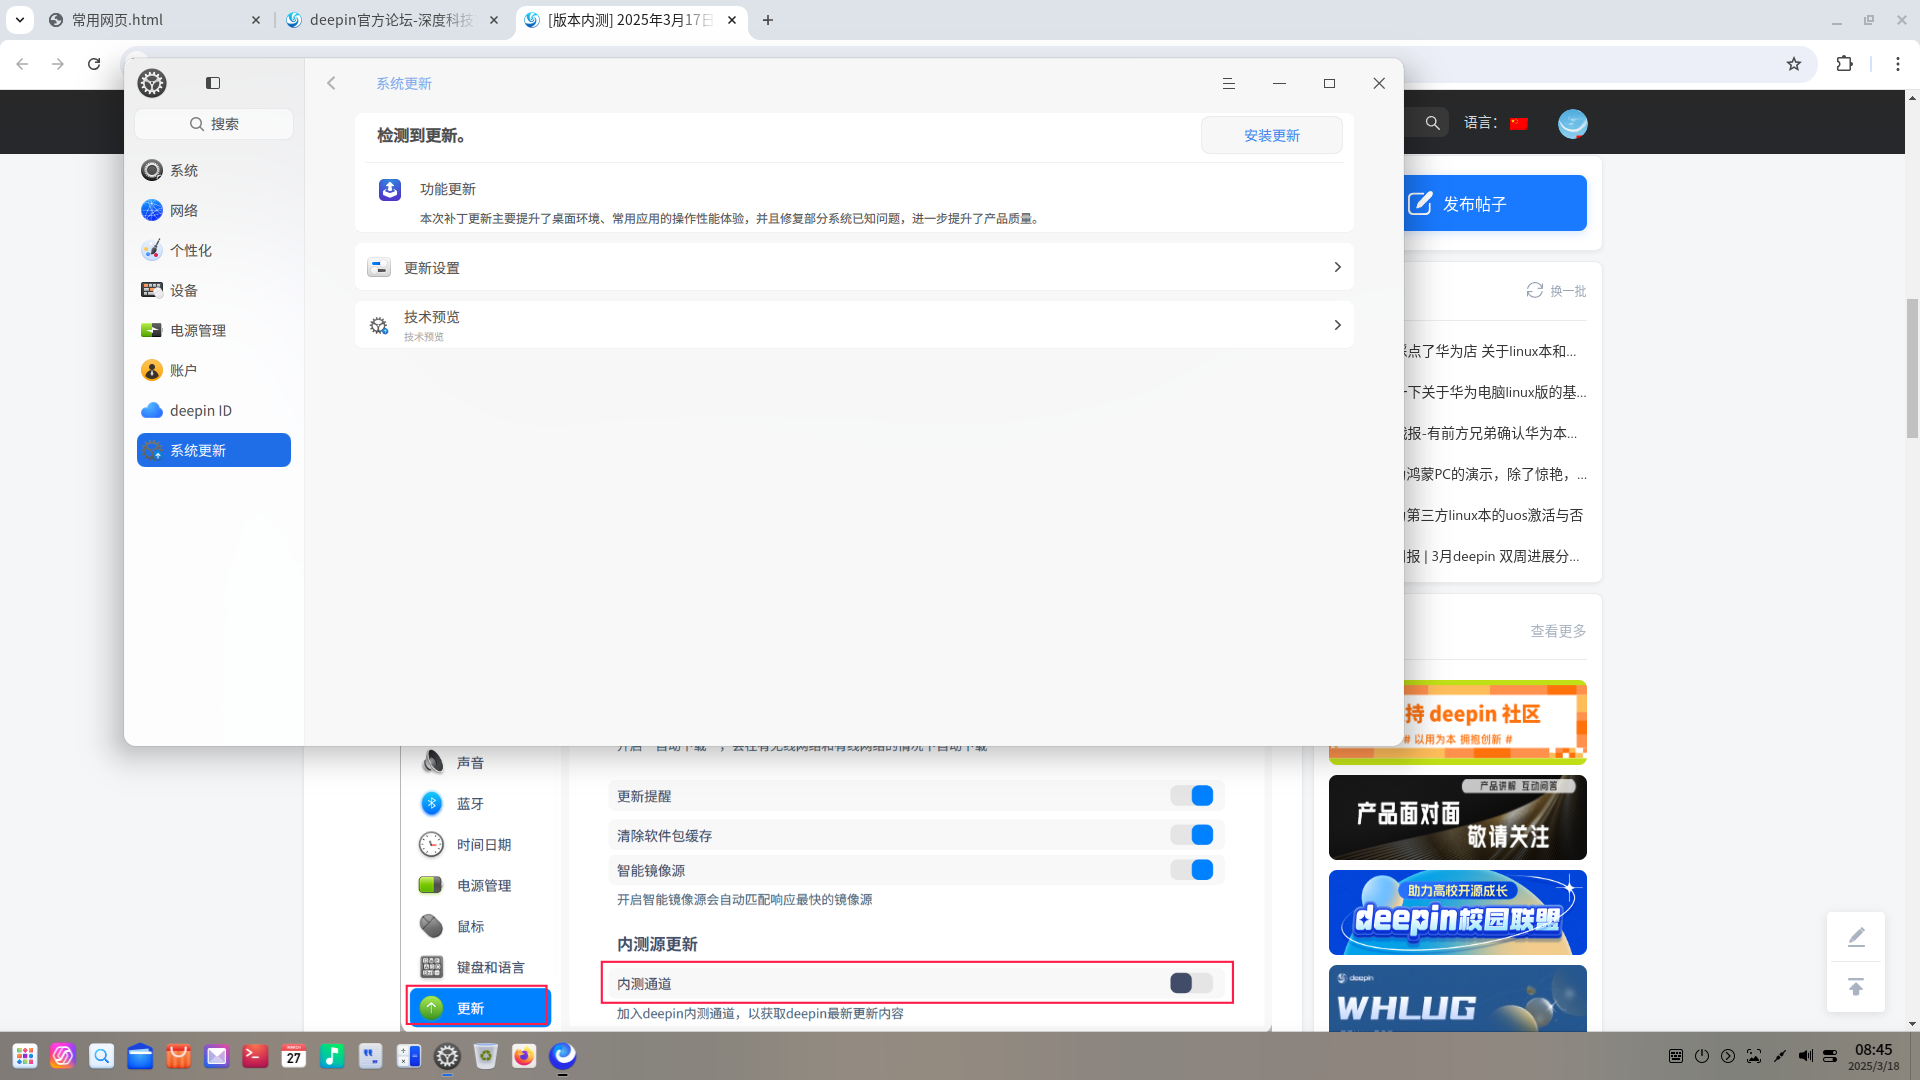Expand the 技术预览 row

click(x=854, y=325)
